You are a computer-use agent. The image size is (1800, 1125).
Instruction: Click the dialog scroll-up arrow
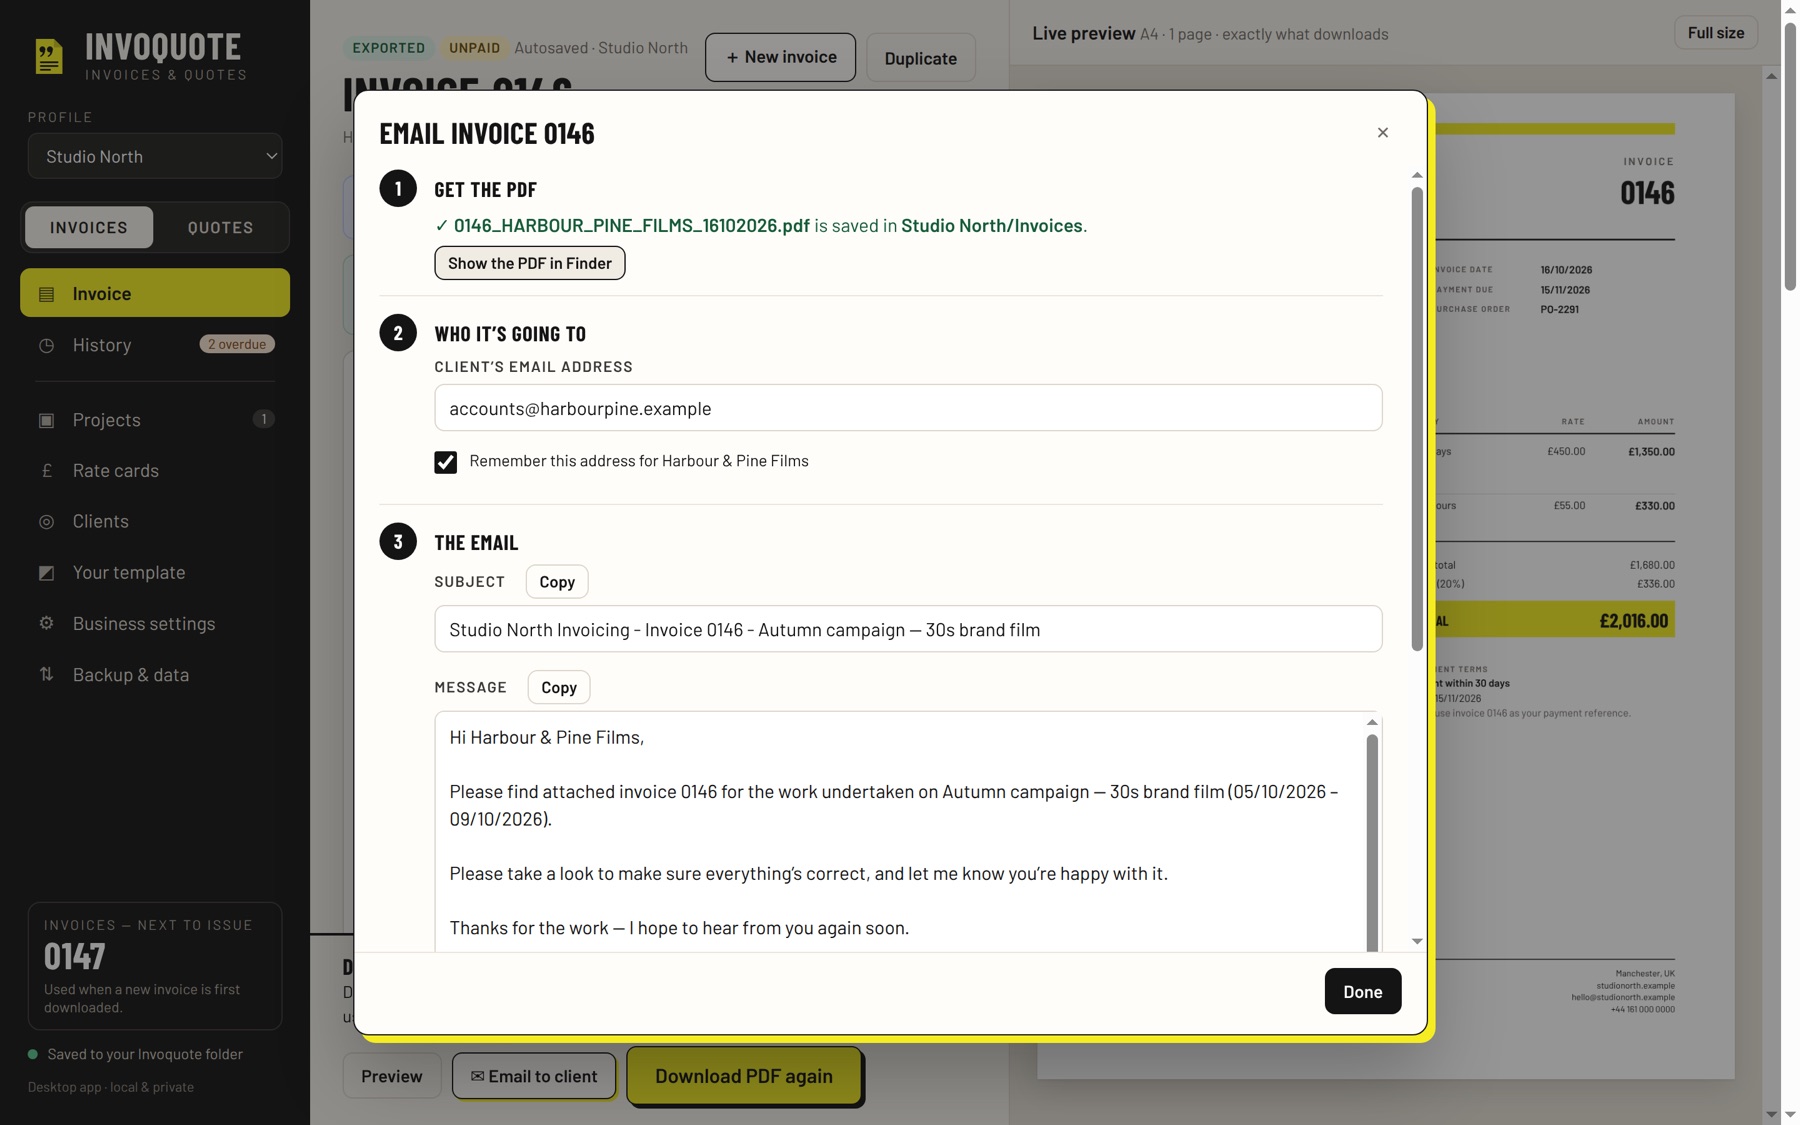pyautogui.click(x=1417, y=175)
